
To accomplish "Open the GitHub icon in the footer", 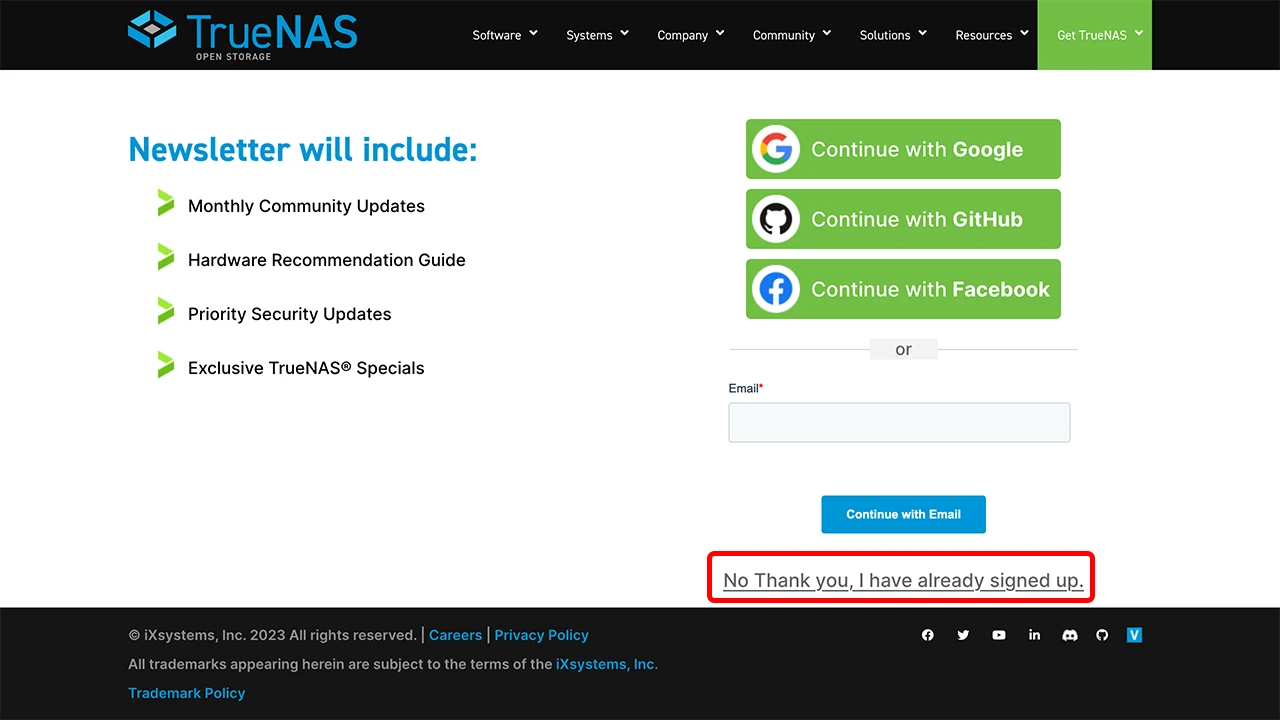I will point(1102,635).
